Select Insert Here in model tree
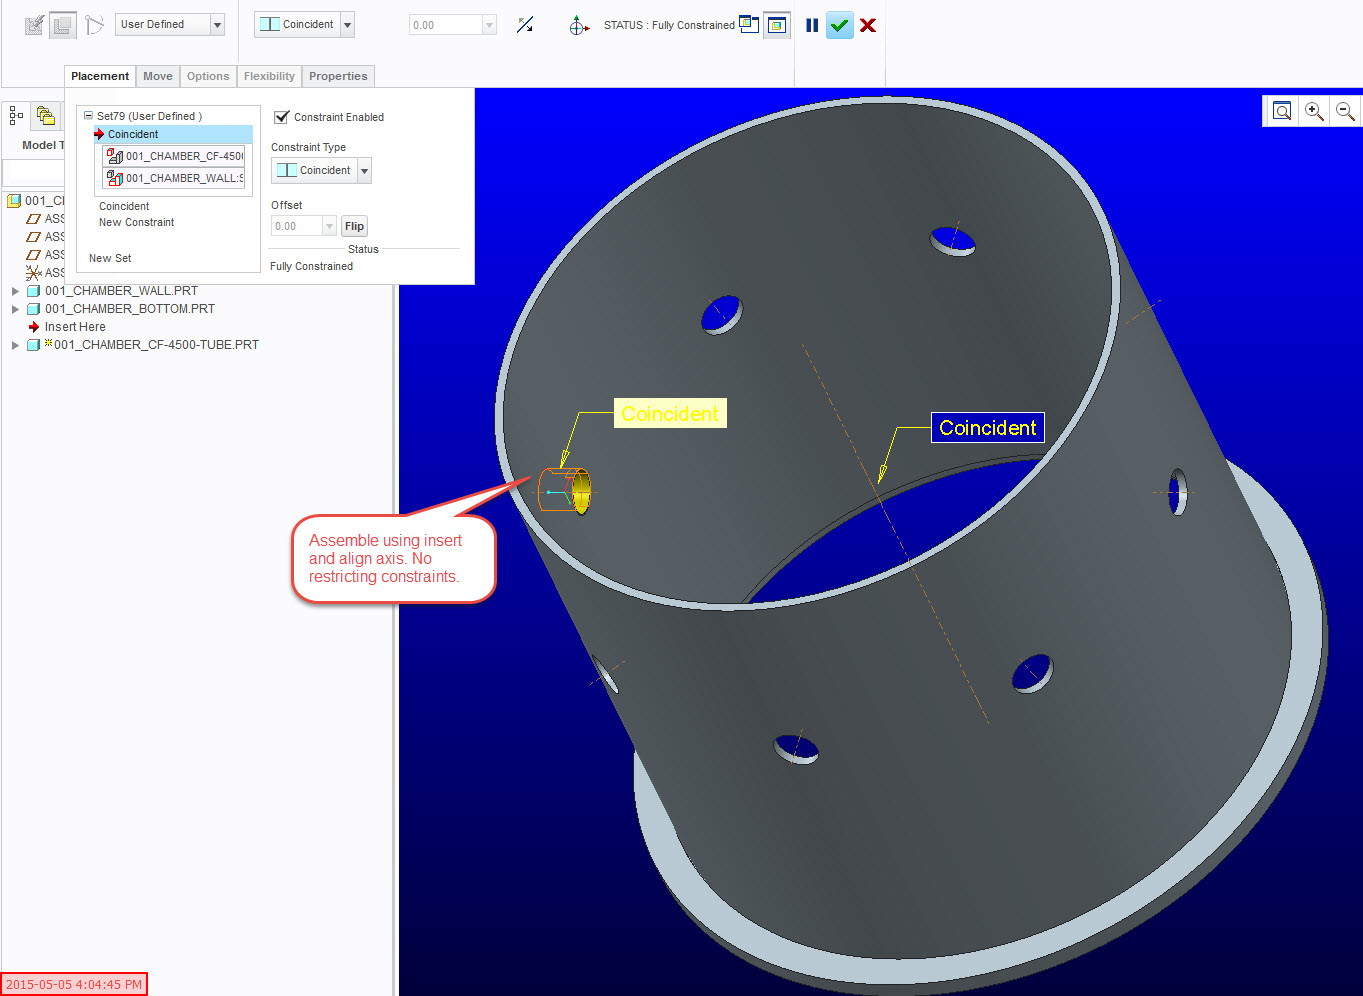 point(75,327)
